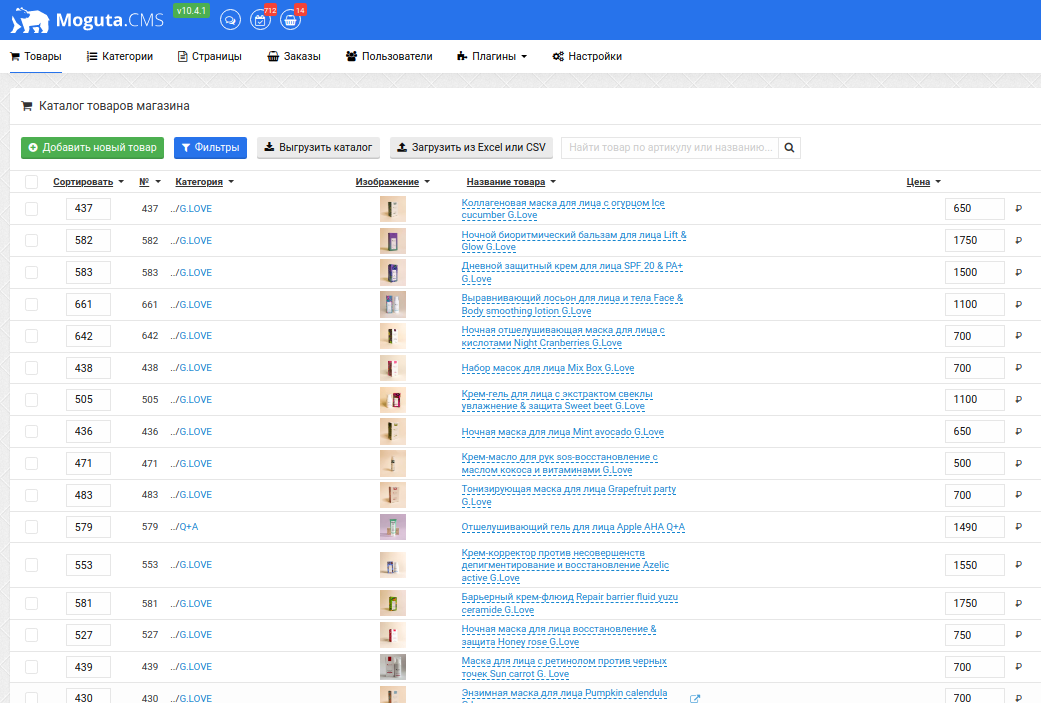Open the Заказы section

pyautogui.click(x=294, y=56)
